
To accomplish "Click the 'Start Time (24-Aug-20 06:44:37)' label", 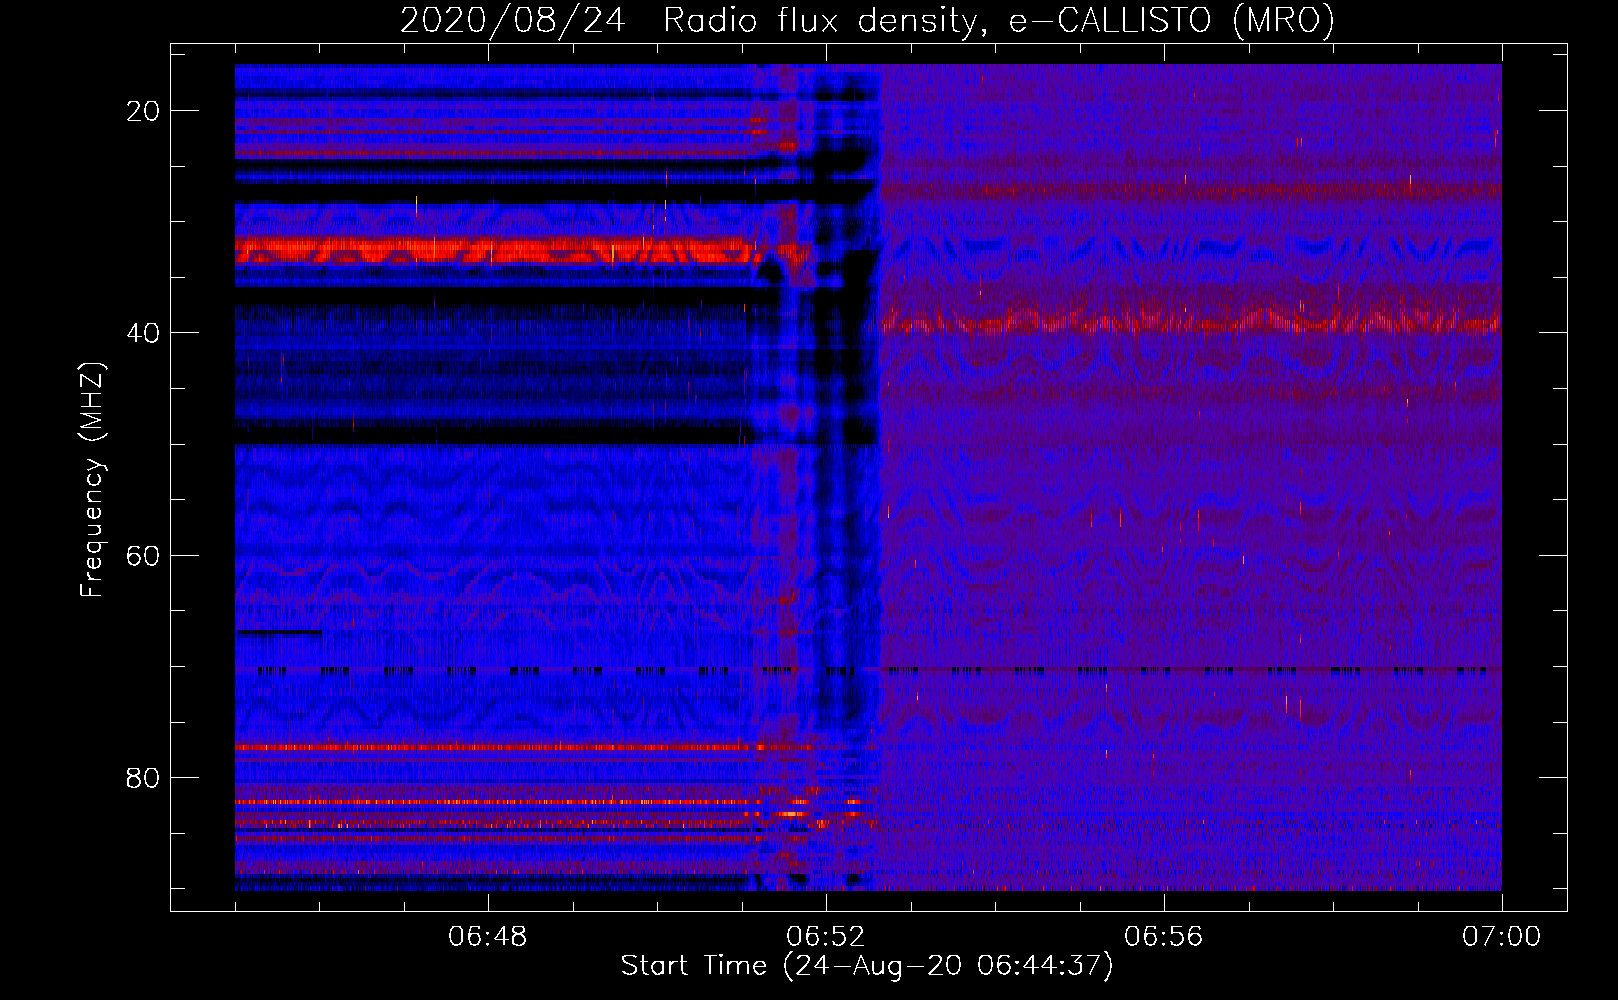I will [867, 966].
